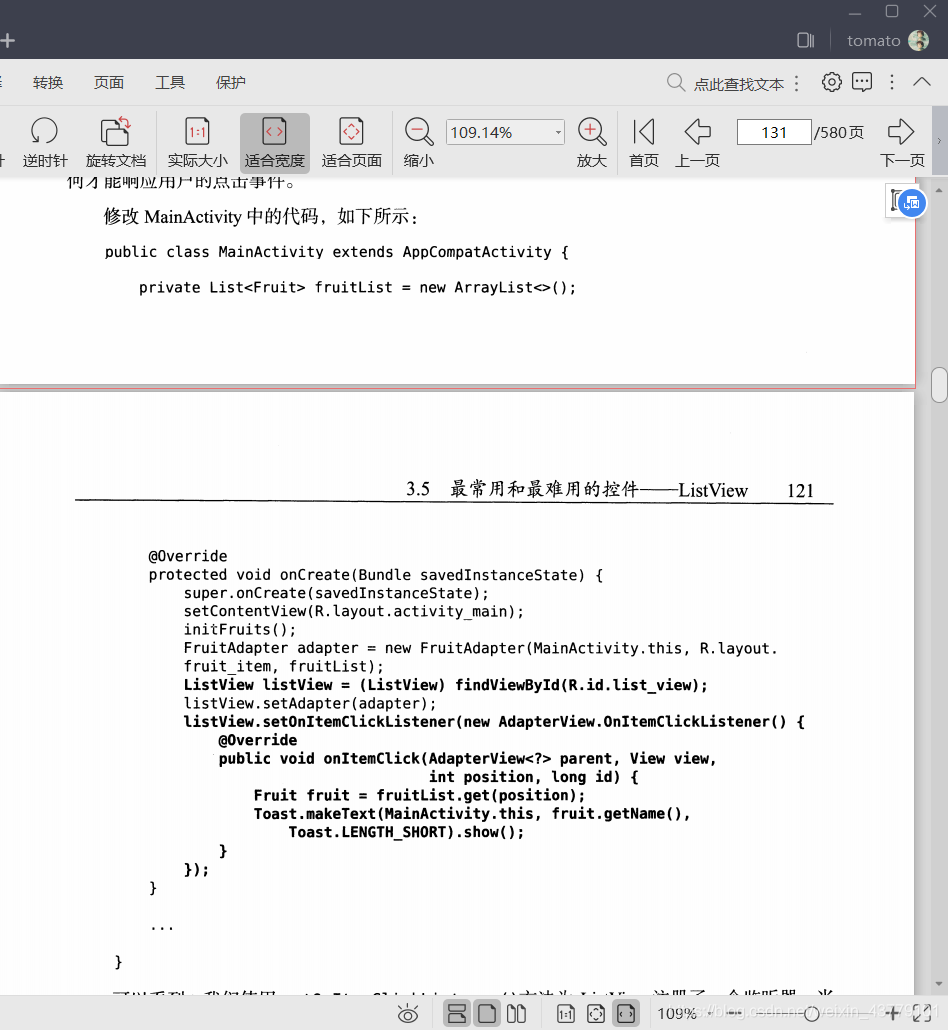The height and width of the screenshot is (1030, 948).
Task: Click the search magnifier icon
Action: point(675,83)
